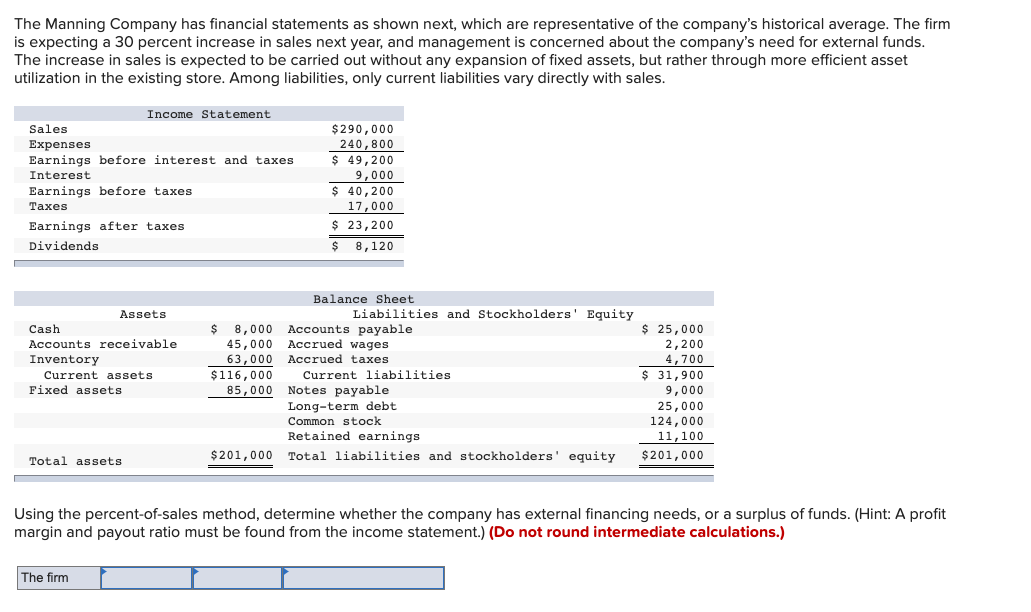Click Accrued wages value 2,200
The height and width of the screenshot is (612, 1031).
(x=684, y=344)
